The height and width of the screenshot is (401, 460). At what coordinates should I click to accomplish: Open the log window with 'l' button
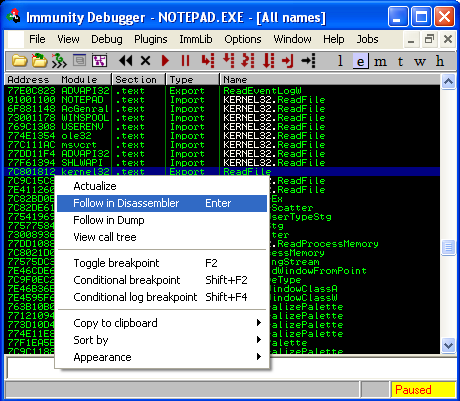tap(340, 61)
